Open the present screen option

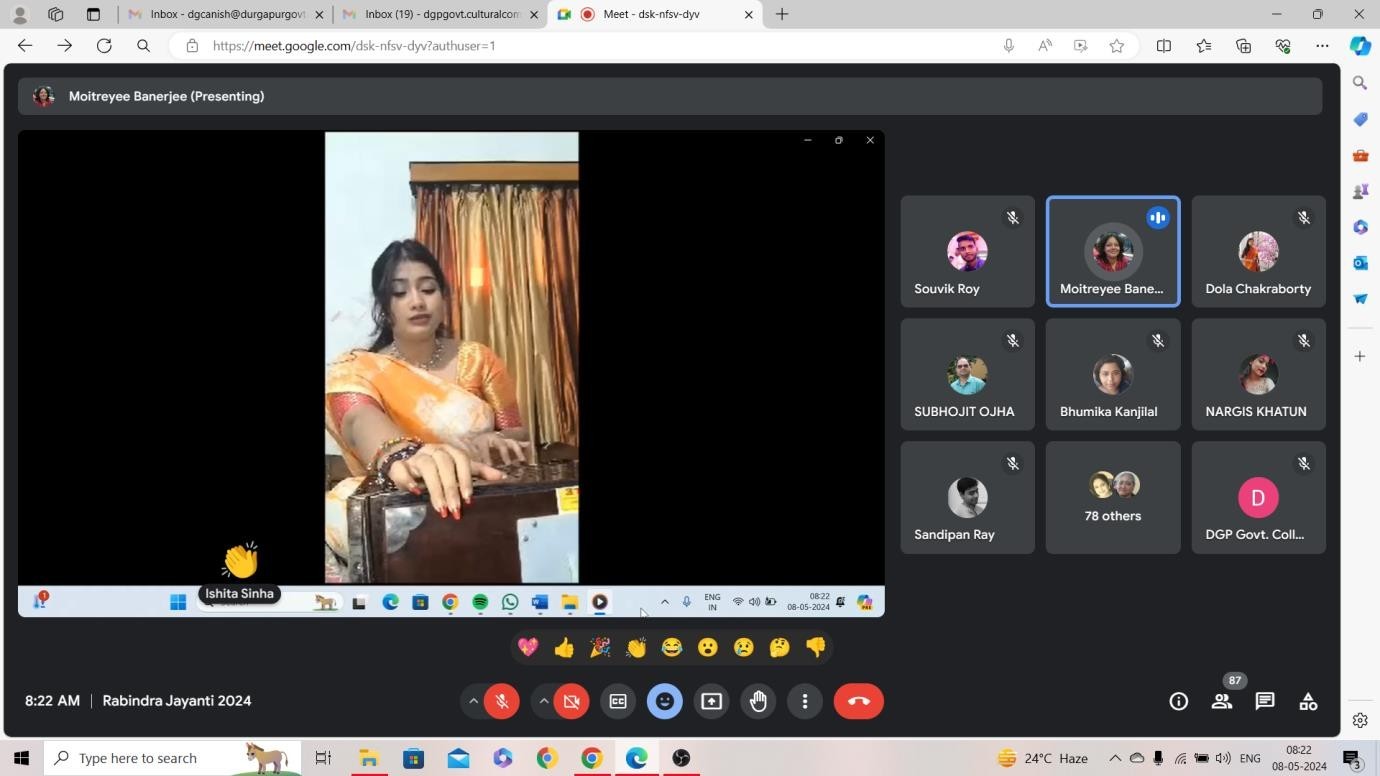pyautogui.click(x=711, y=701)
